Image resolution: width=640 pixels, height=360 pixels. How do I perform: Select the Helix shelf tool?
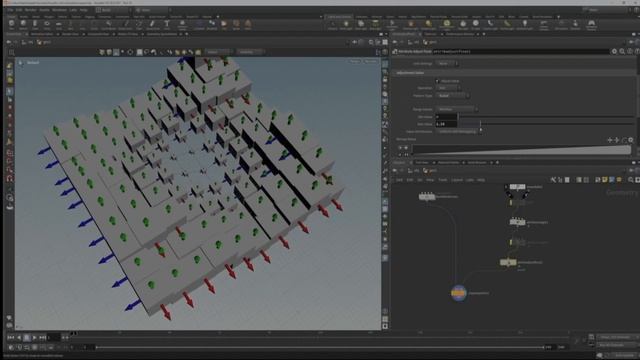248,24
